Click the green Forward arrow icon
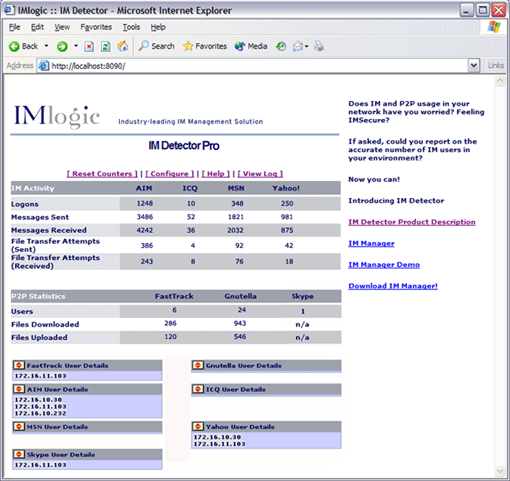 pyautogui.click(x=62, y=46)
